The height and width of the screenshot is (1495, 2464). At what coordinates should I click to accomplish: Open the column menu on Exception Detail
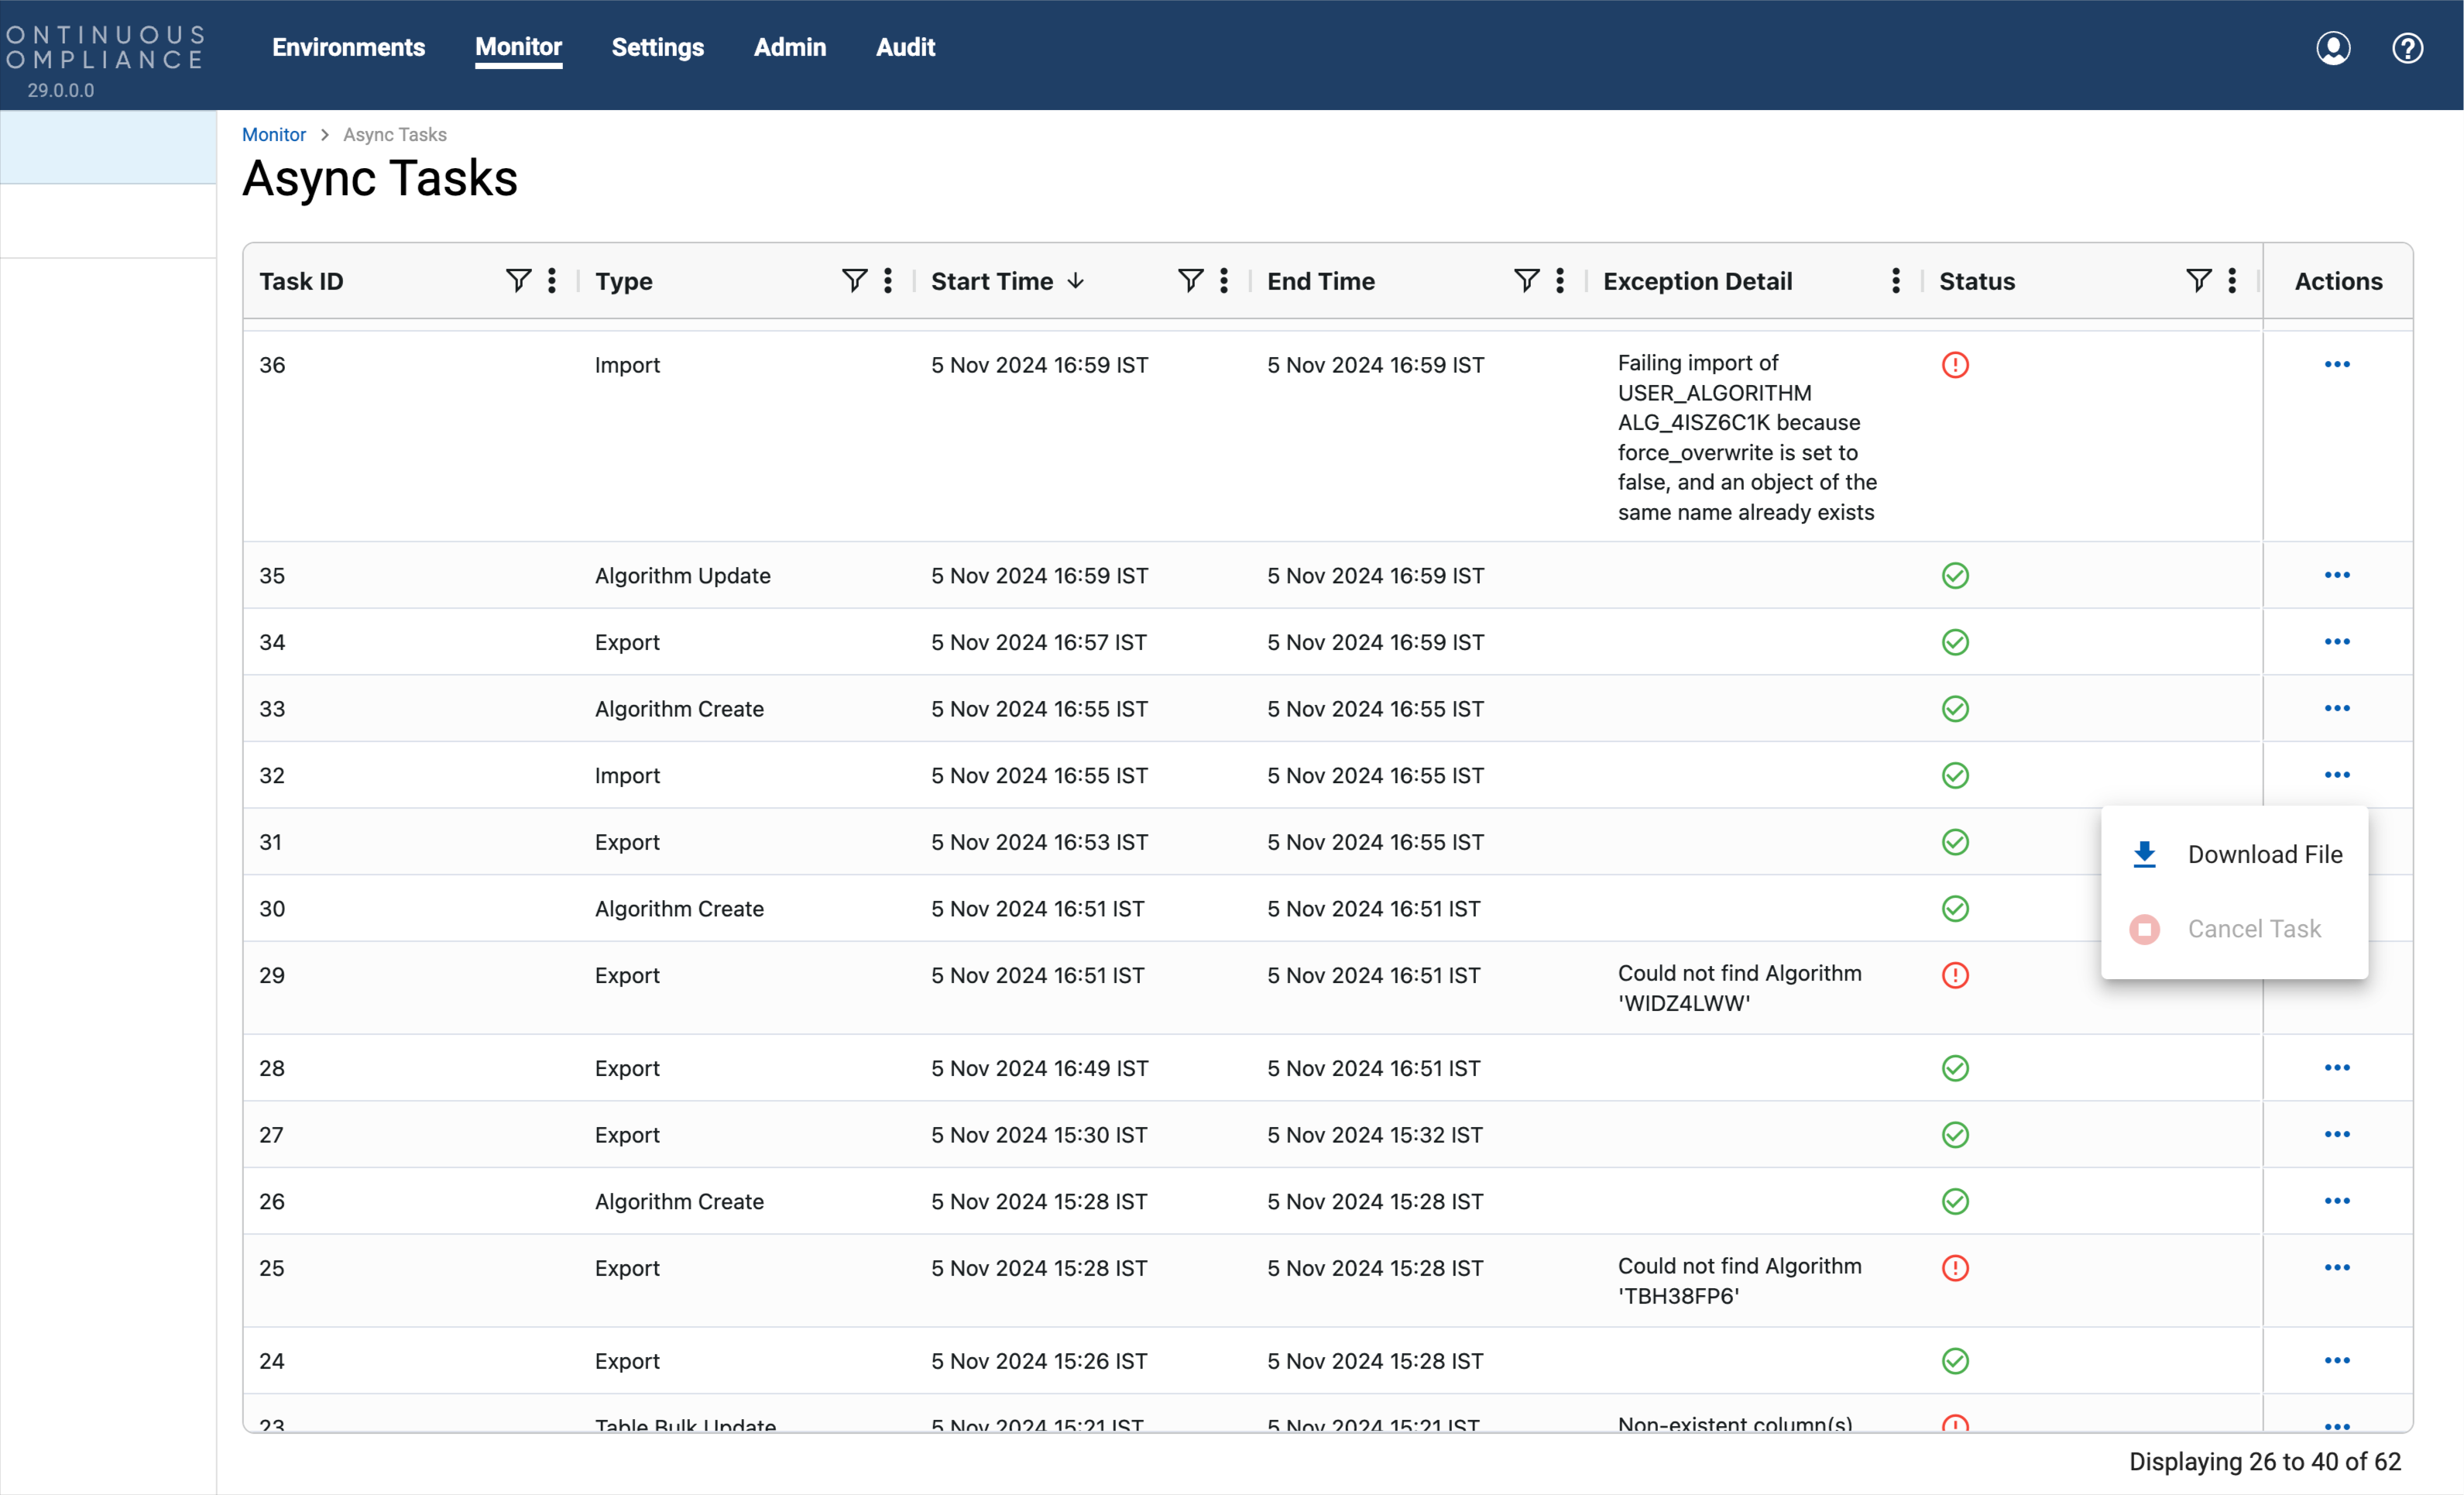(1894, 281)
